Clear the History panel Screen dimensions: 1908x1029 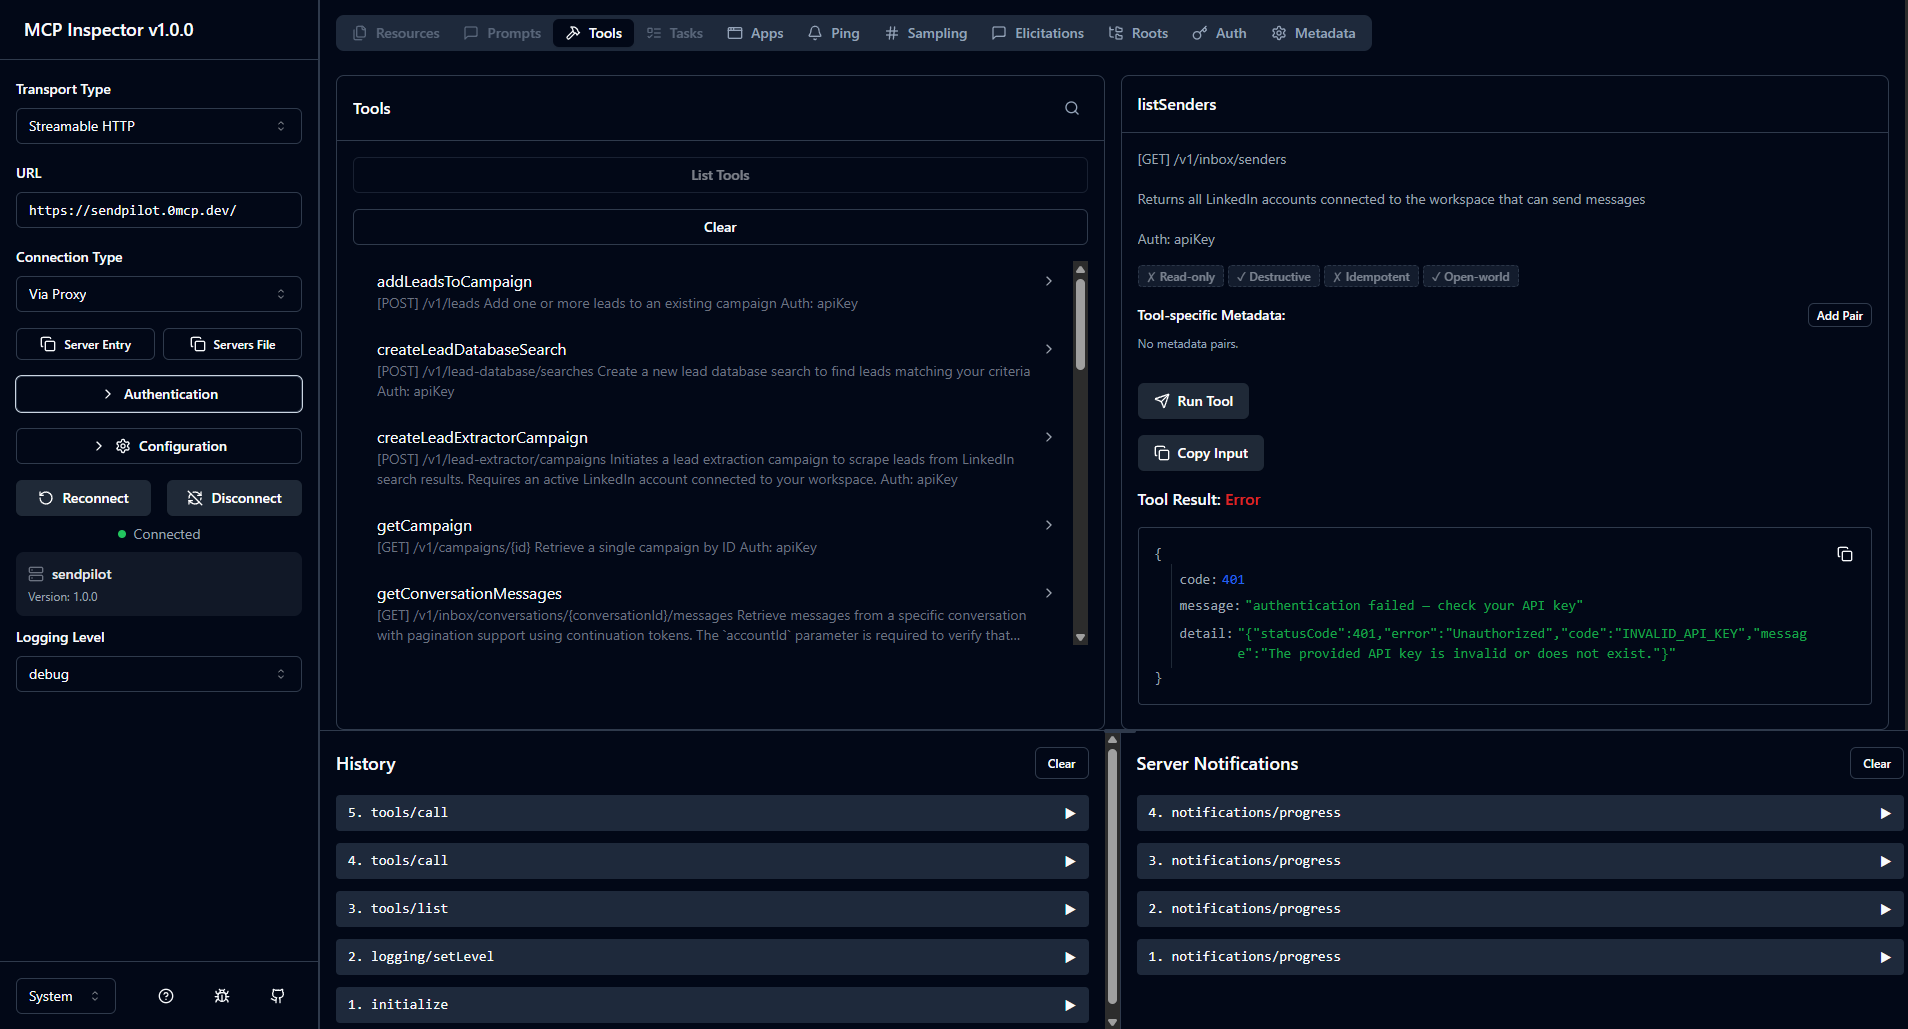point(1061,763)
